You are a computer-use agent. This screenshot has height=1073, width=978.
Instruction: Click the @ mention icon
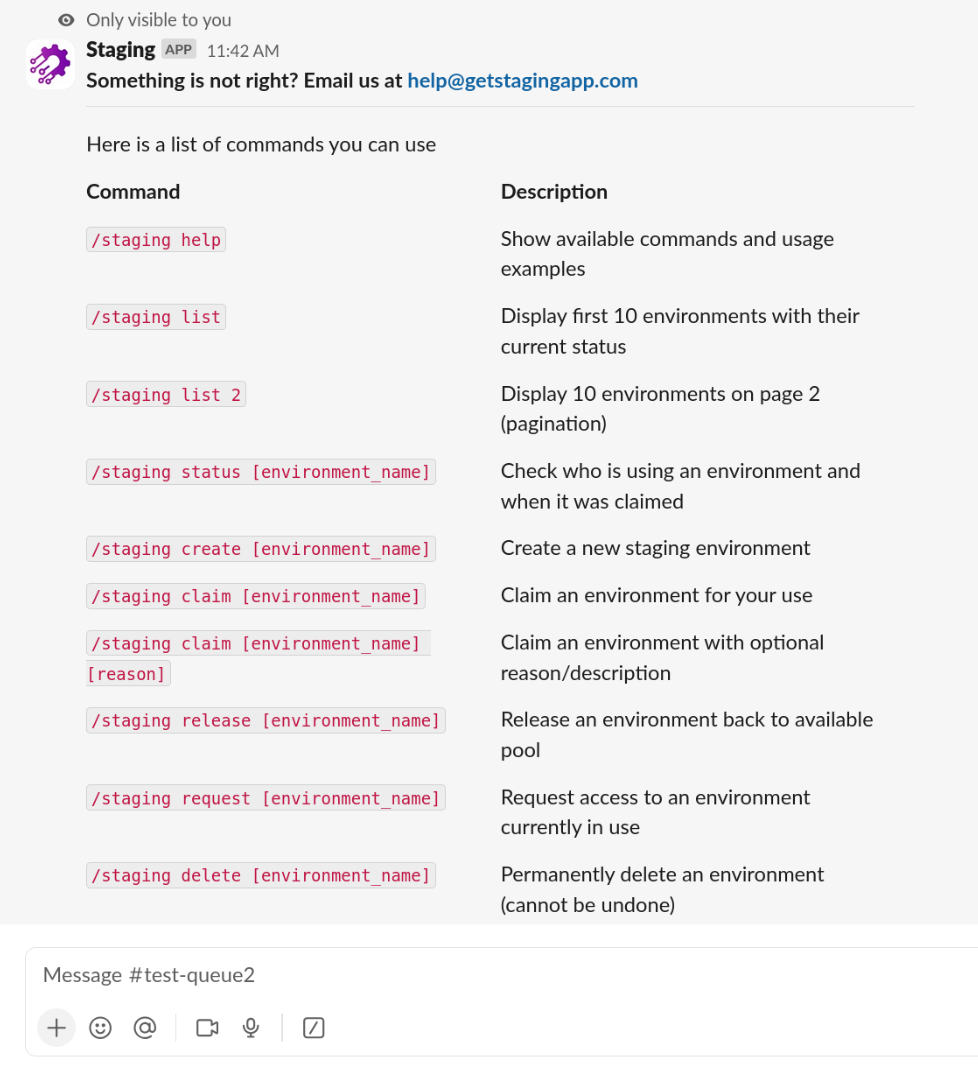pyautogui.click(x=145, y=1027)
